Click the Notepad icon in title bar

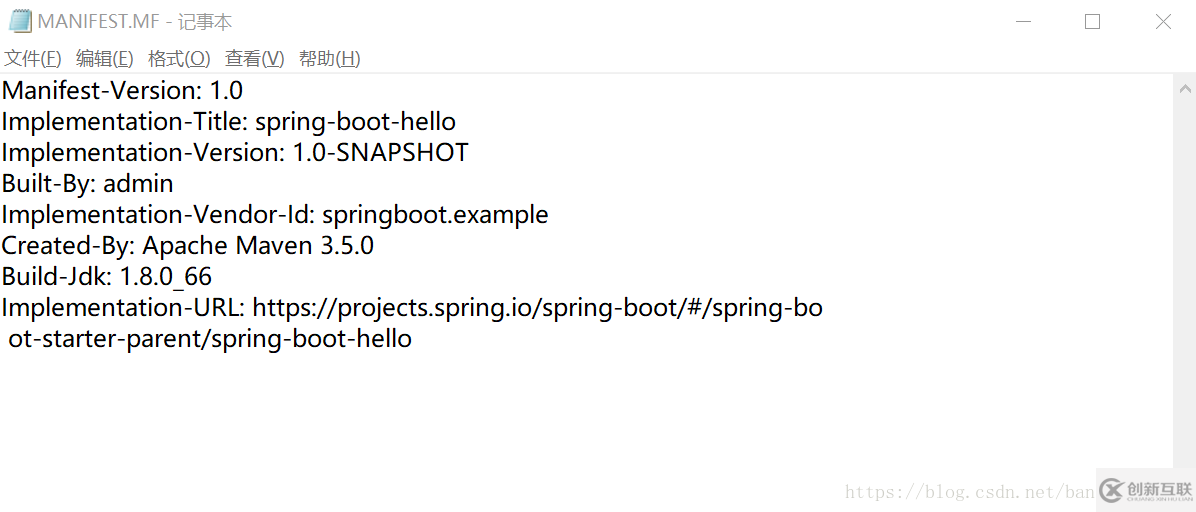[x=20, y=21]
